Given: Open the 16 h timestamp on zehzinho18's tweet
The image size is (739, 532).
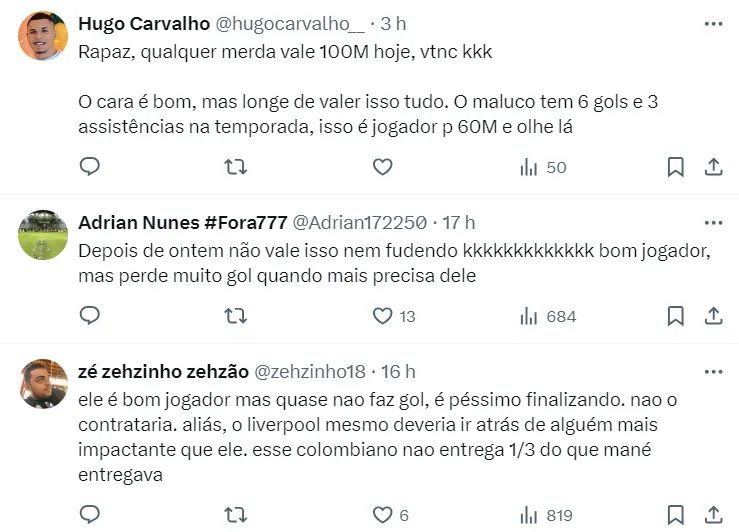Looking at the screenshot, I should [x=398, y=371].
